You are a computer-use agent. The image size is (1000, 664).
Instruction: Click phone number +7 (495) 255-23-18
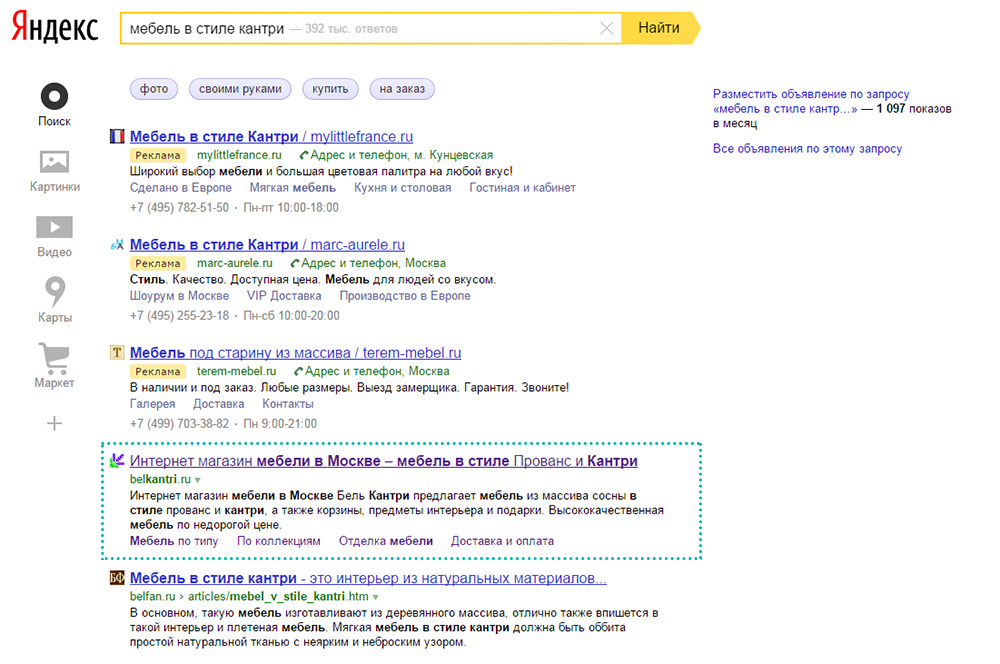(x=179, y=316)
